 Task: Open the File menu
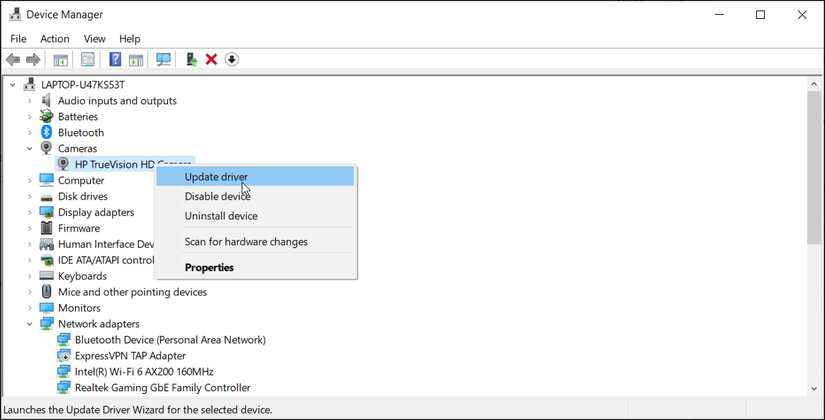(x=18, y=38)
